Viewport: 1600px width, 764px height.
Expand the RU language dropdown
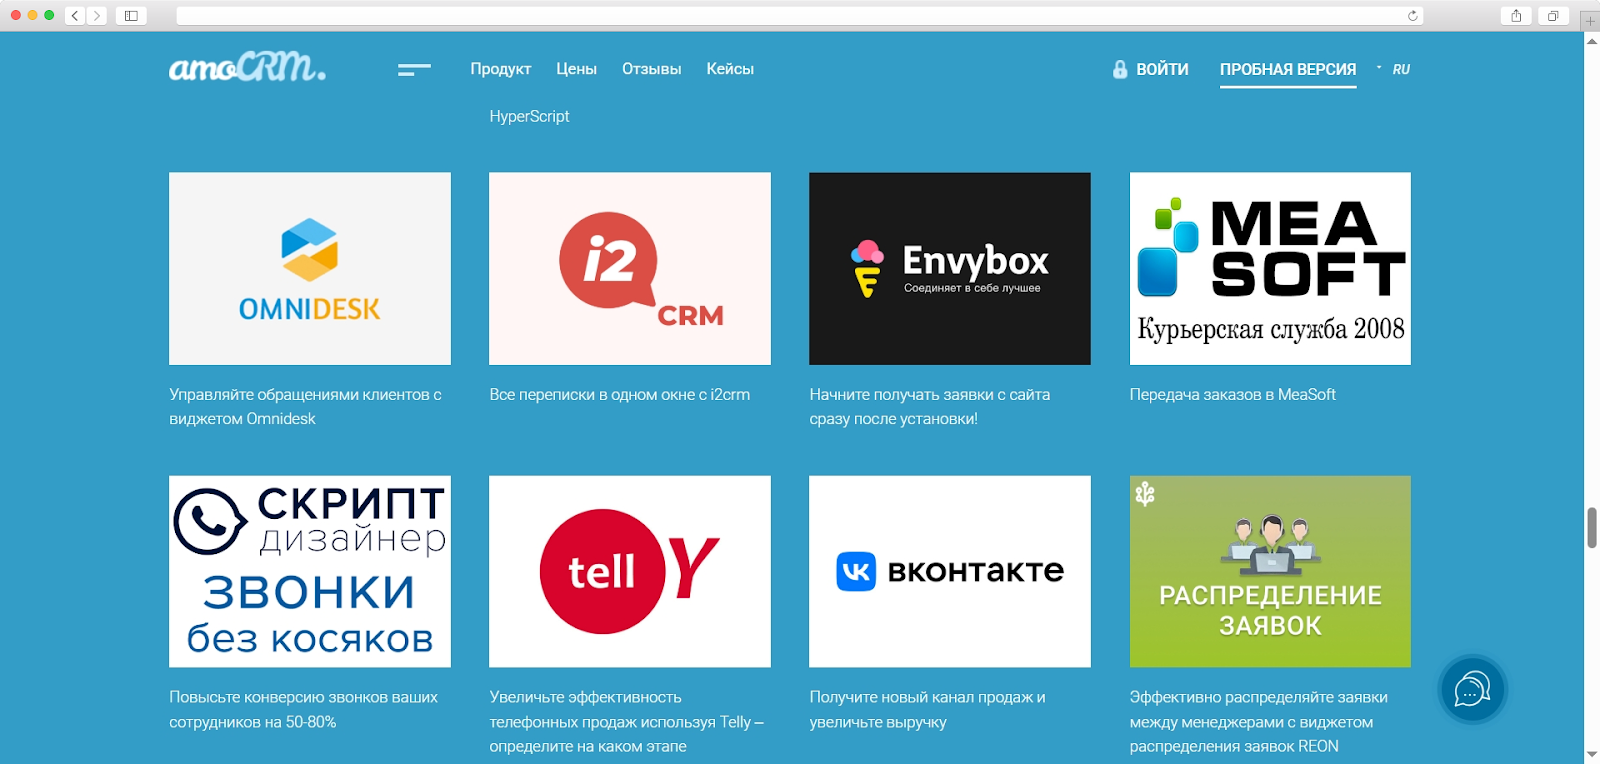pyautogui.click(x=1396, y=69)
